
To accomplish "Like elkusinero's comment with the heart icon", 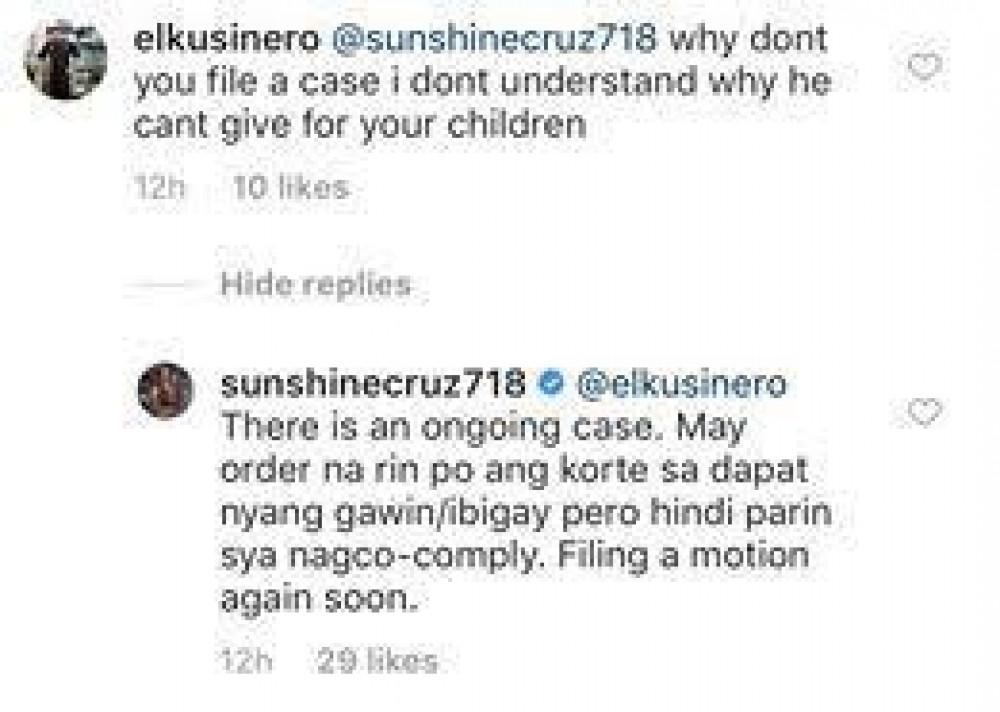I will (924, 65).
